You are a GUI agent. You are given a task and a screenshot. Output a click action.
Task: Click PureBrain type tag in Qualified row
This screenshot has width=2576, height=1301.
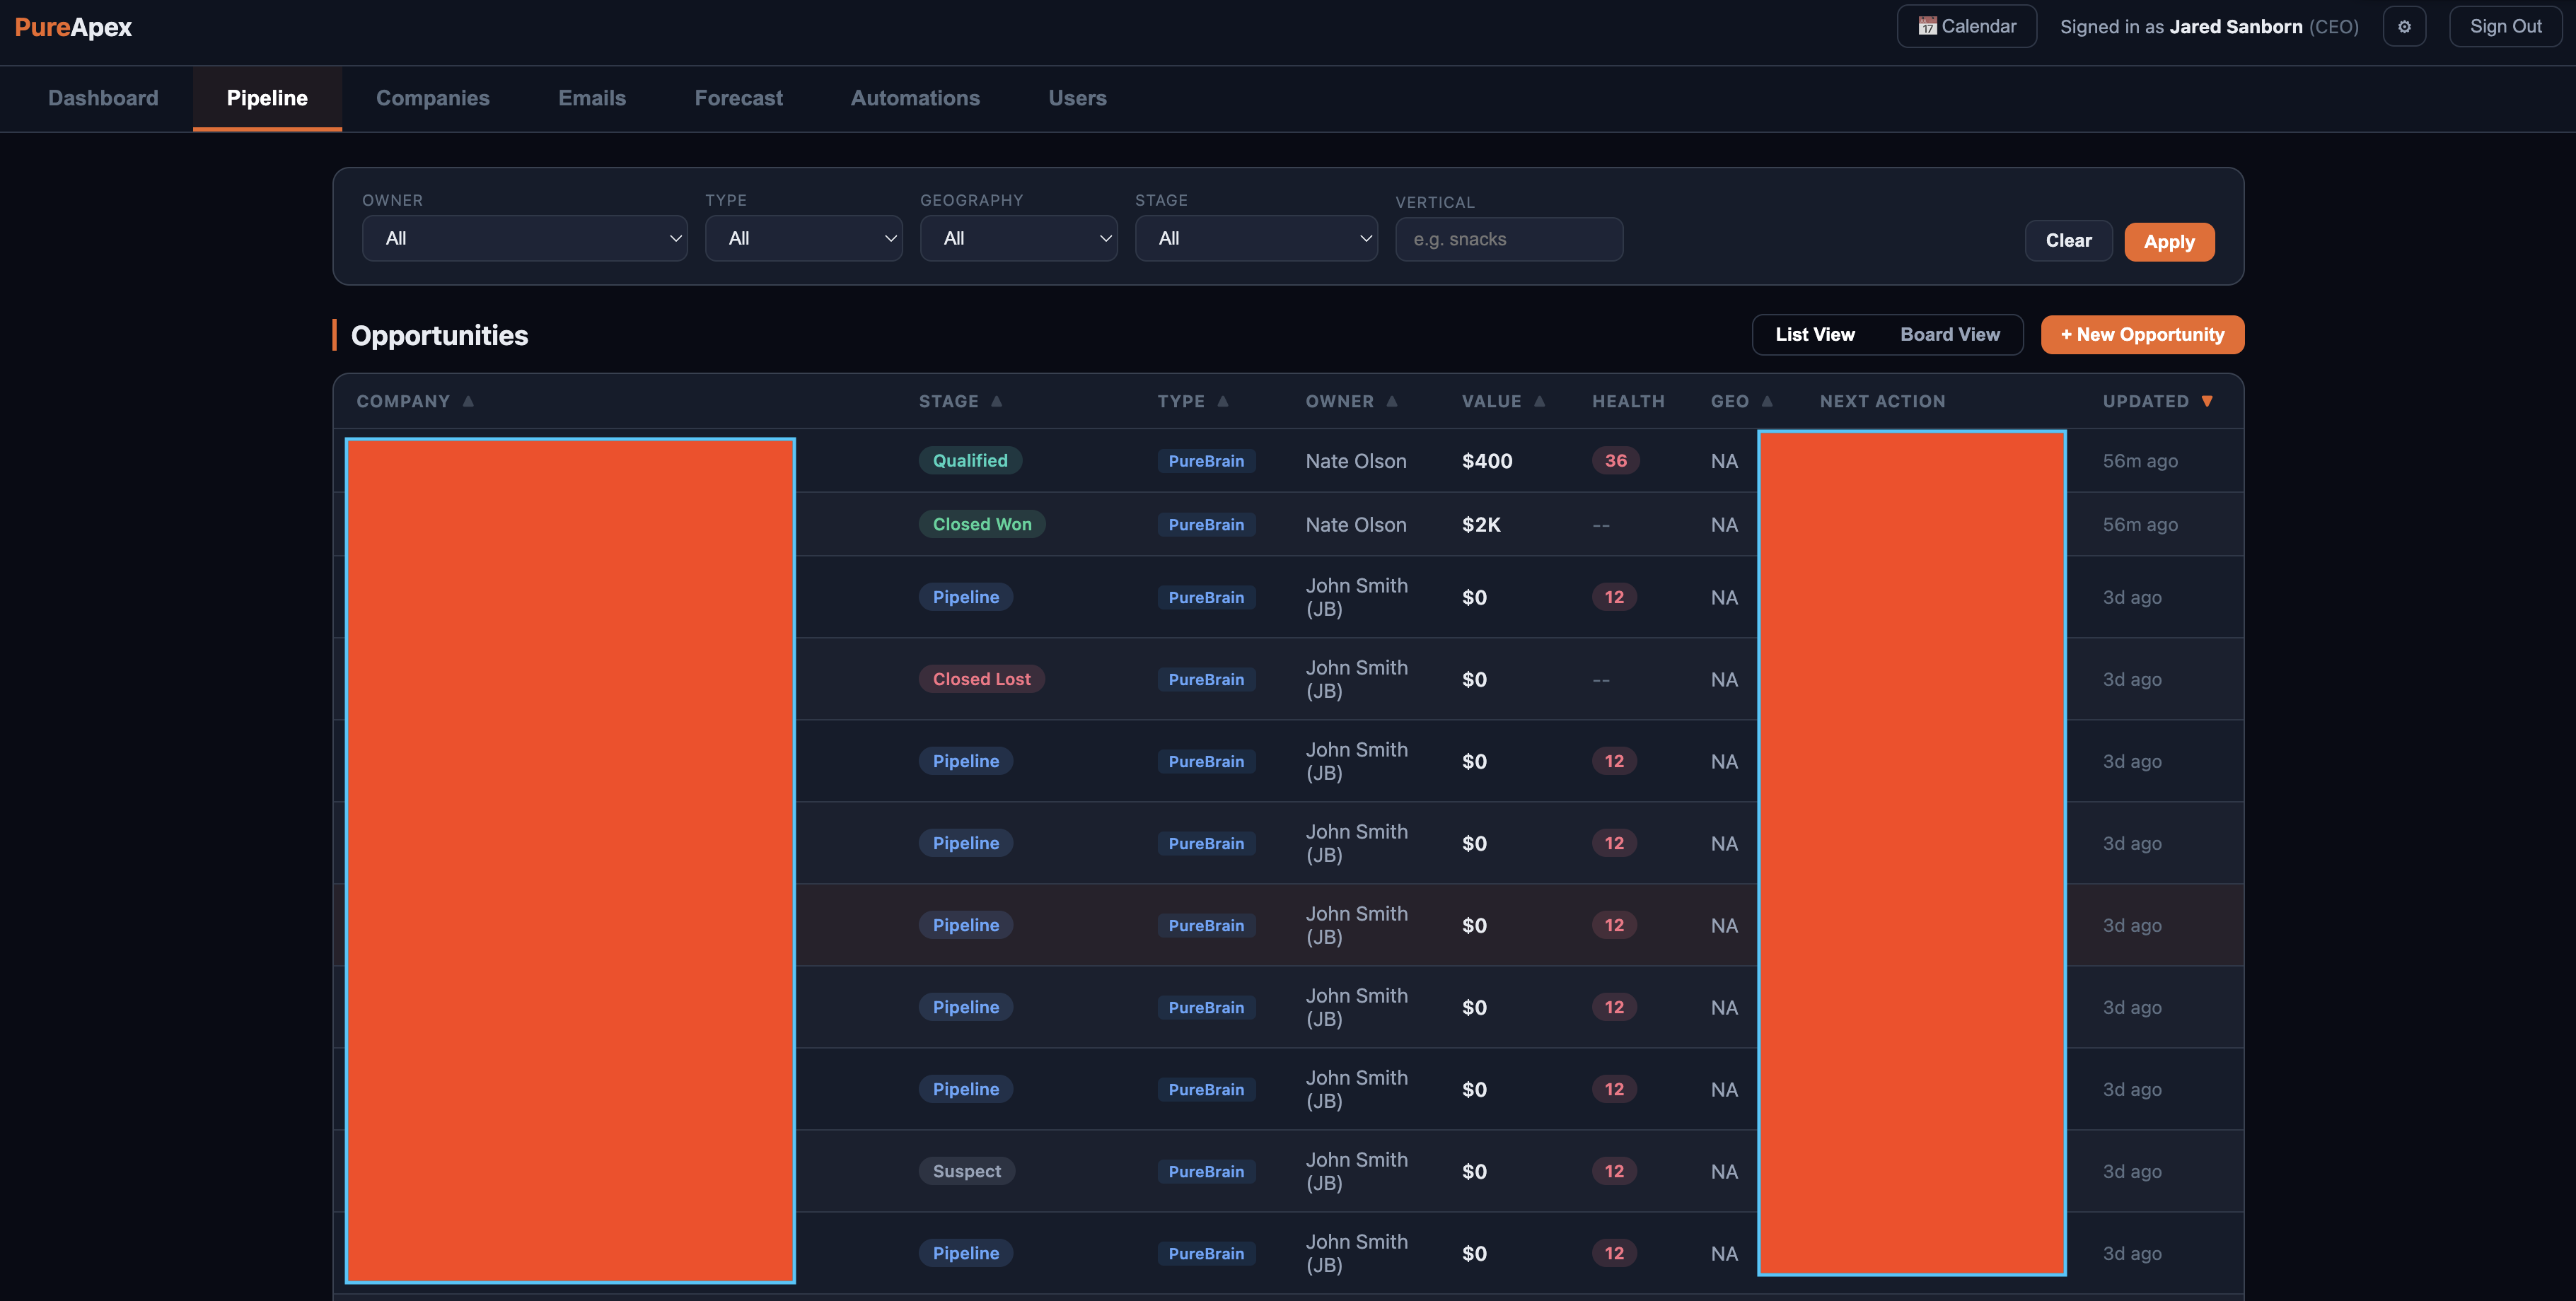click(x=1206, y=461)
